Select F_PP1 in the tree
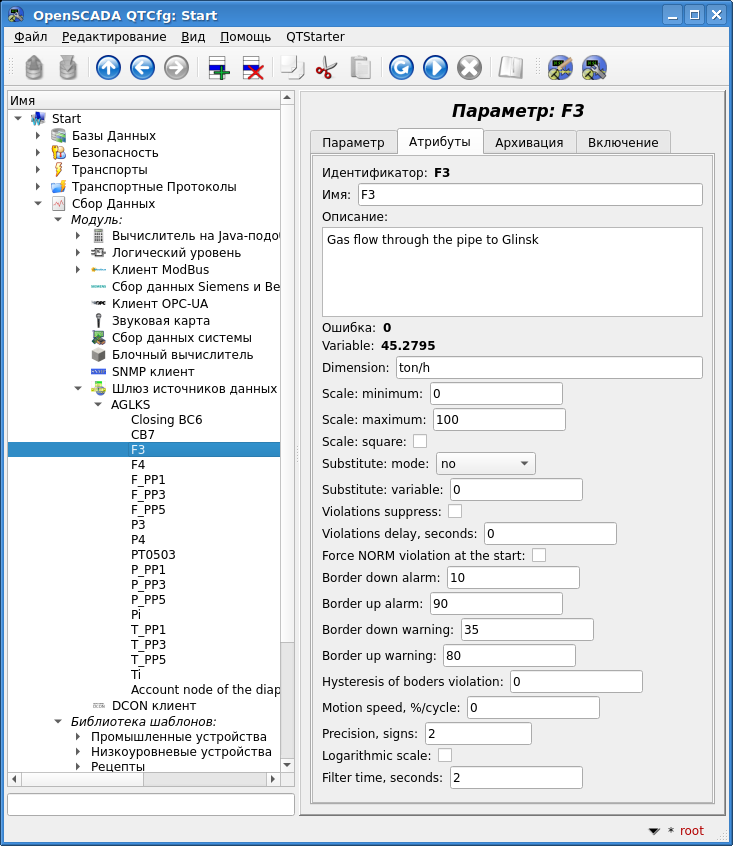733x846 pixels. coord(148,480)
